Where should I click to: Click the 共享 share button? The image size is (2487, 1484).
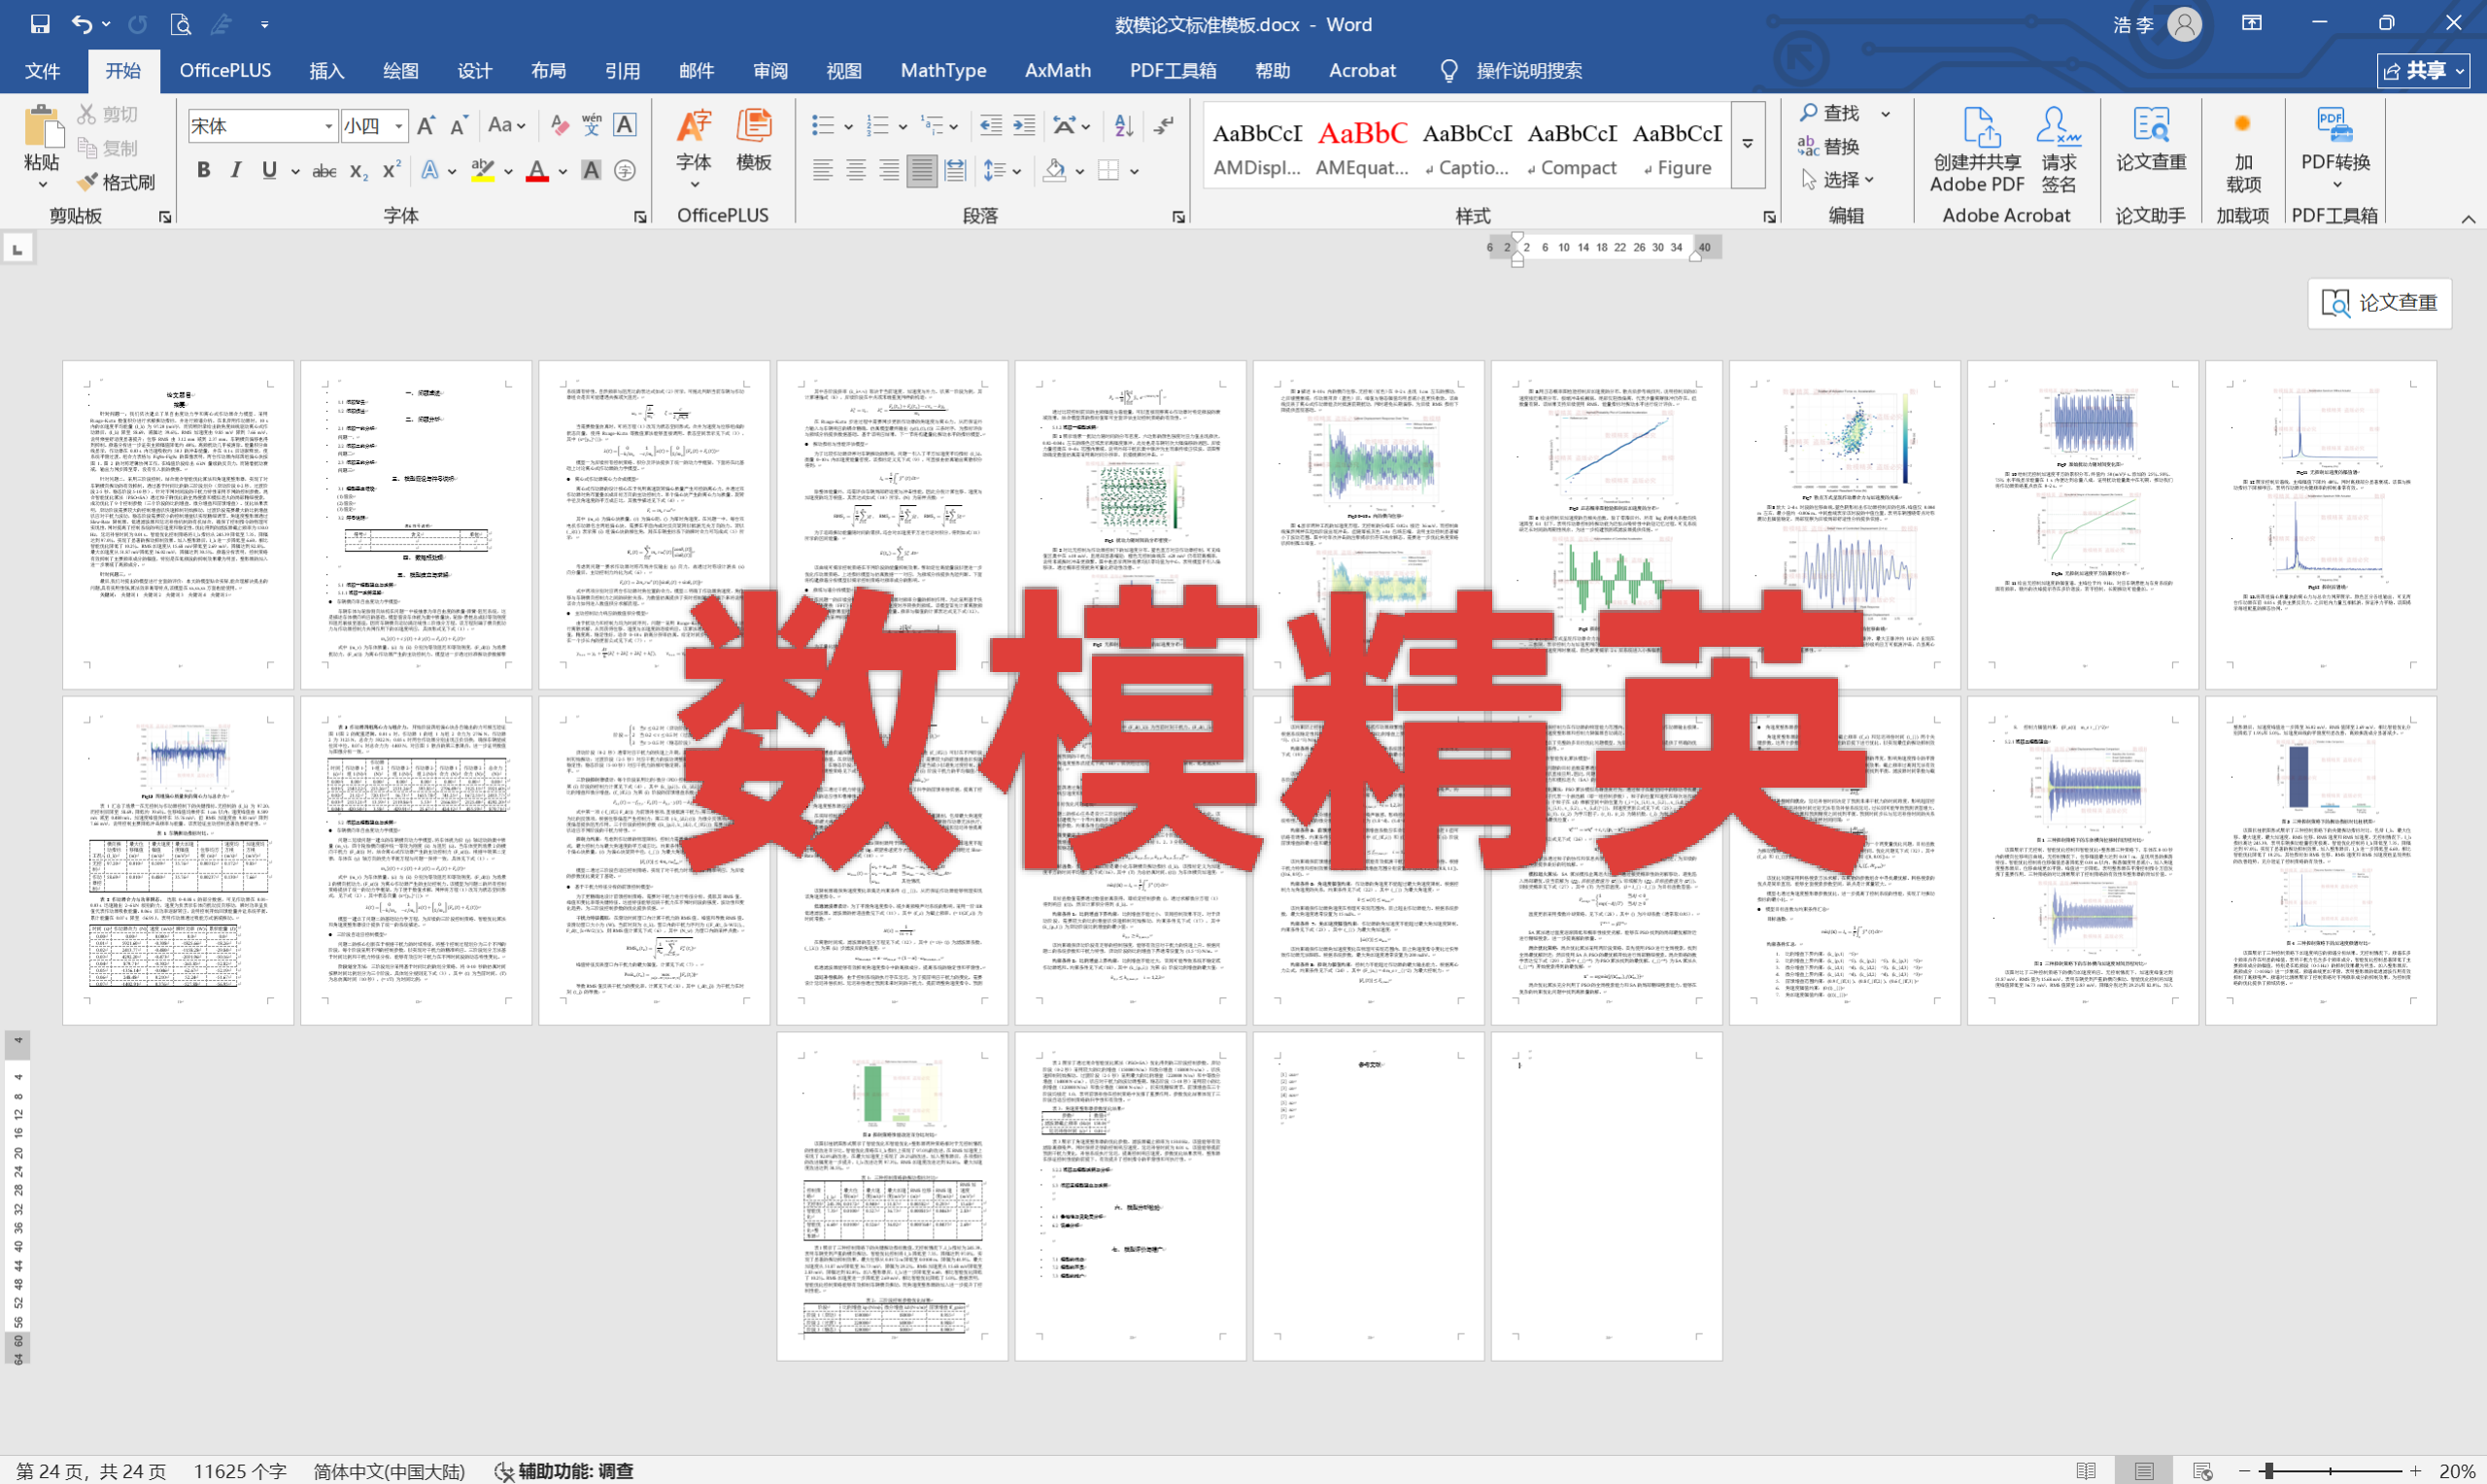(2422, 71)
